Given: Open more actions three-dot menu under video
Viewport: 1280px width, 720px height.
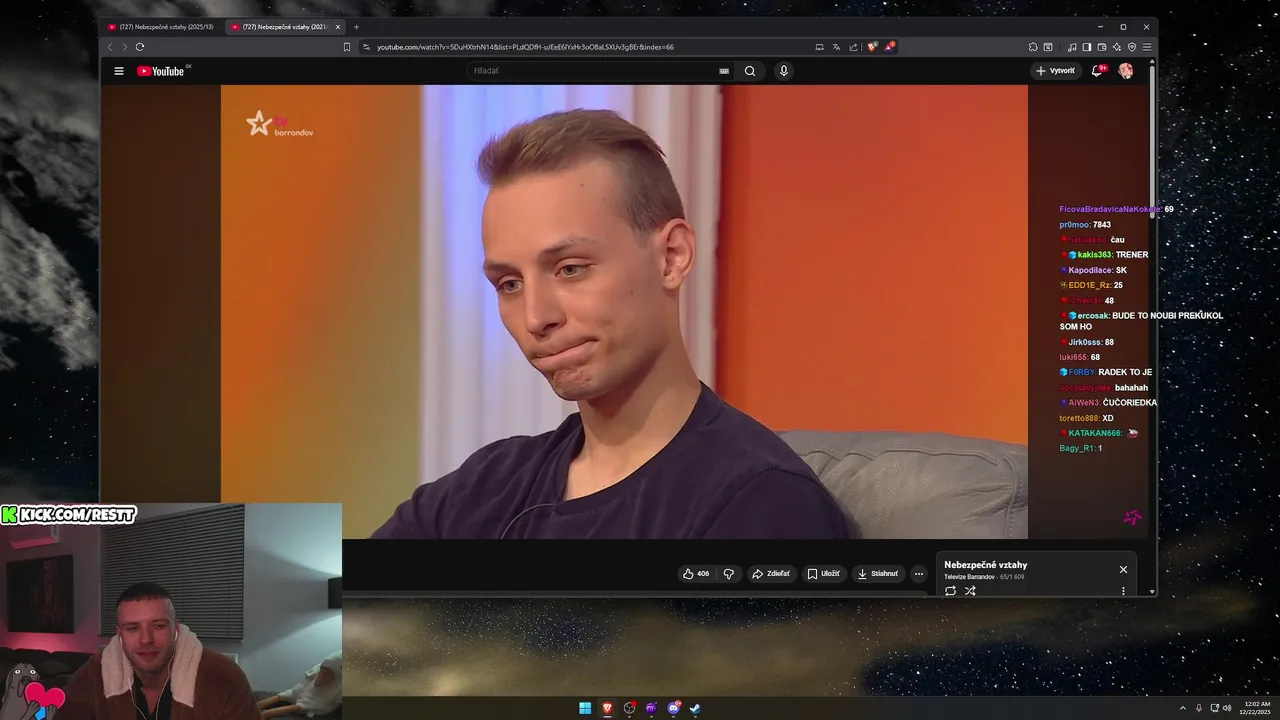Looking at the screenshot, I should point(919,574).
